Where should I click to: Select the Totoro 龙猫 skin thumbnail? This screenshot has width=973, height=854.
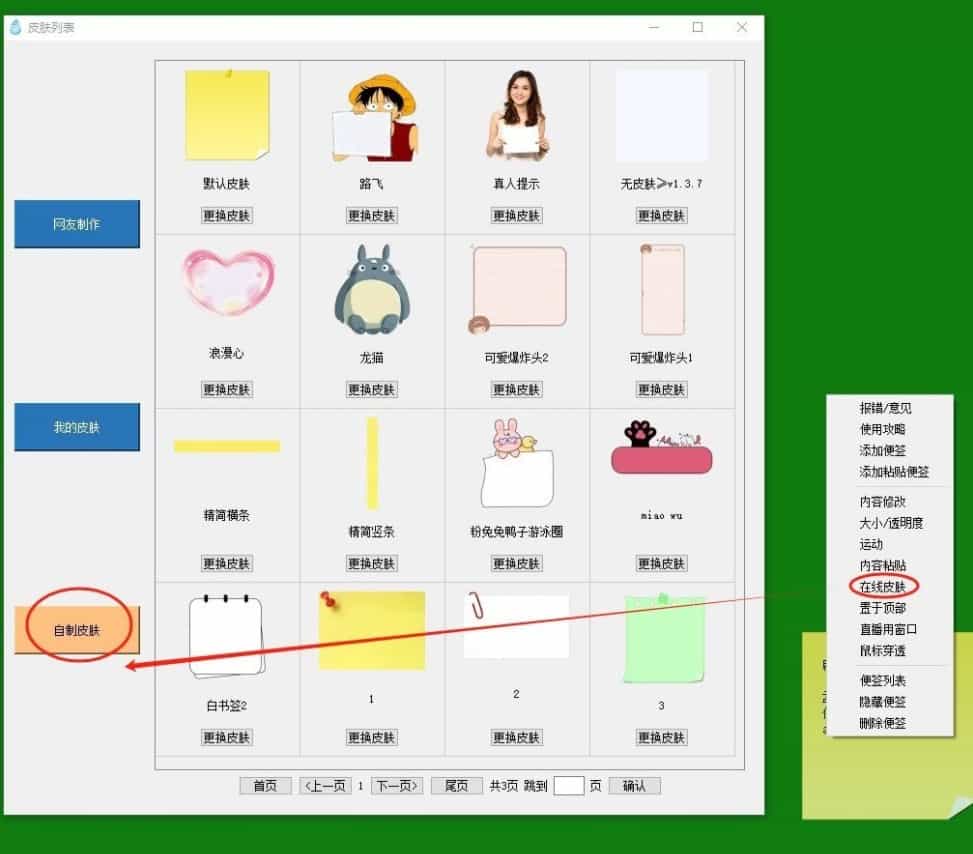pos(371,290)
